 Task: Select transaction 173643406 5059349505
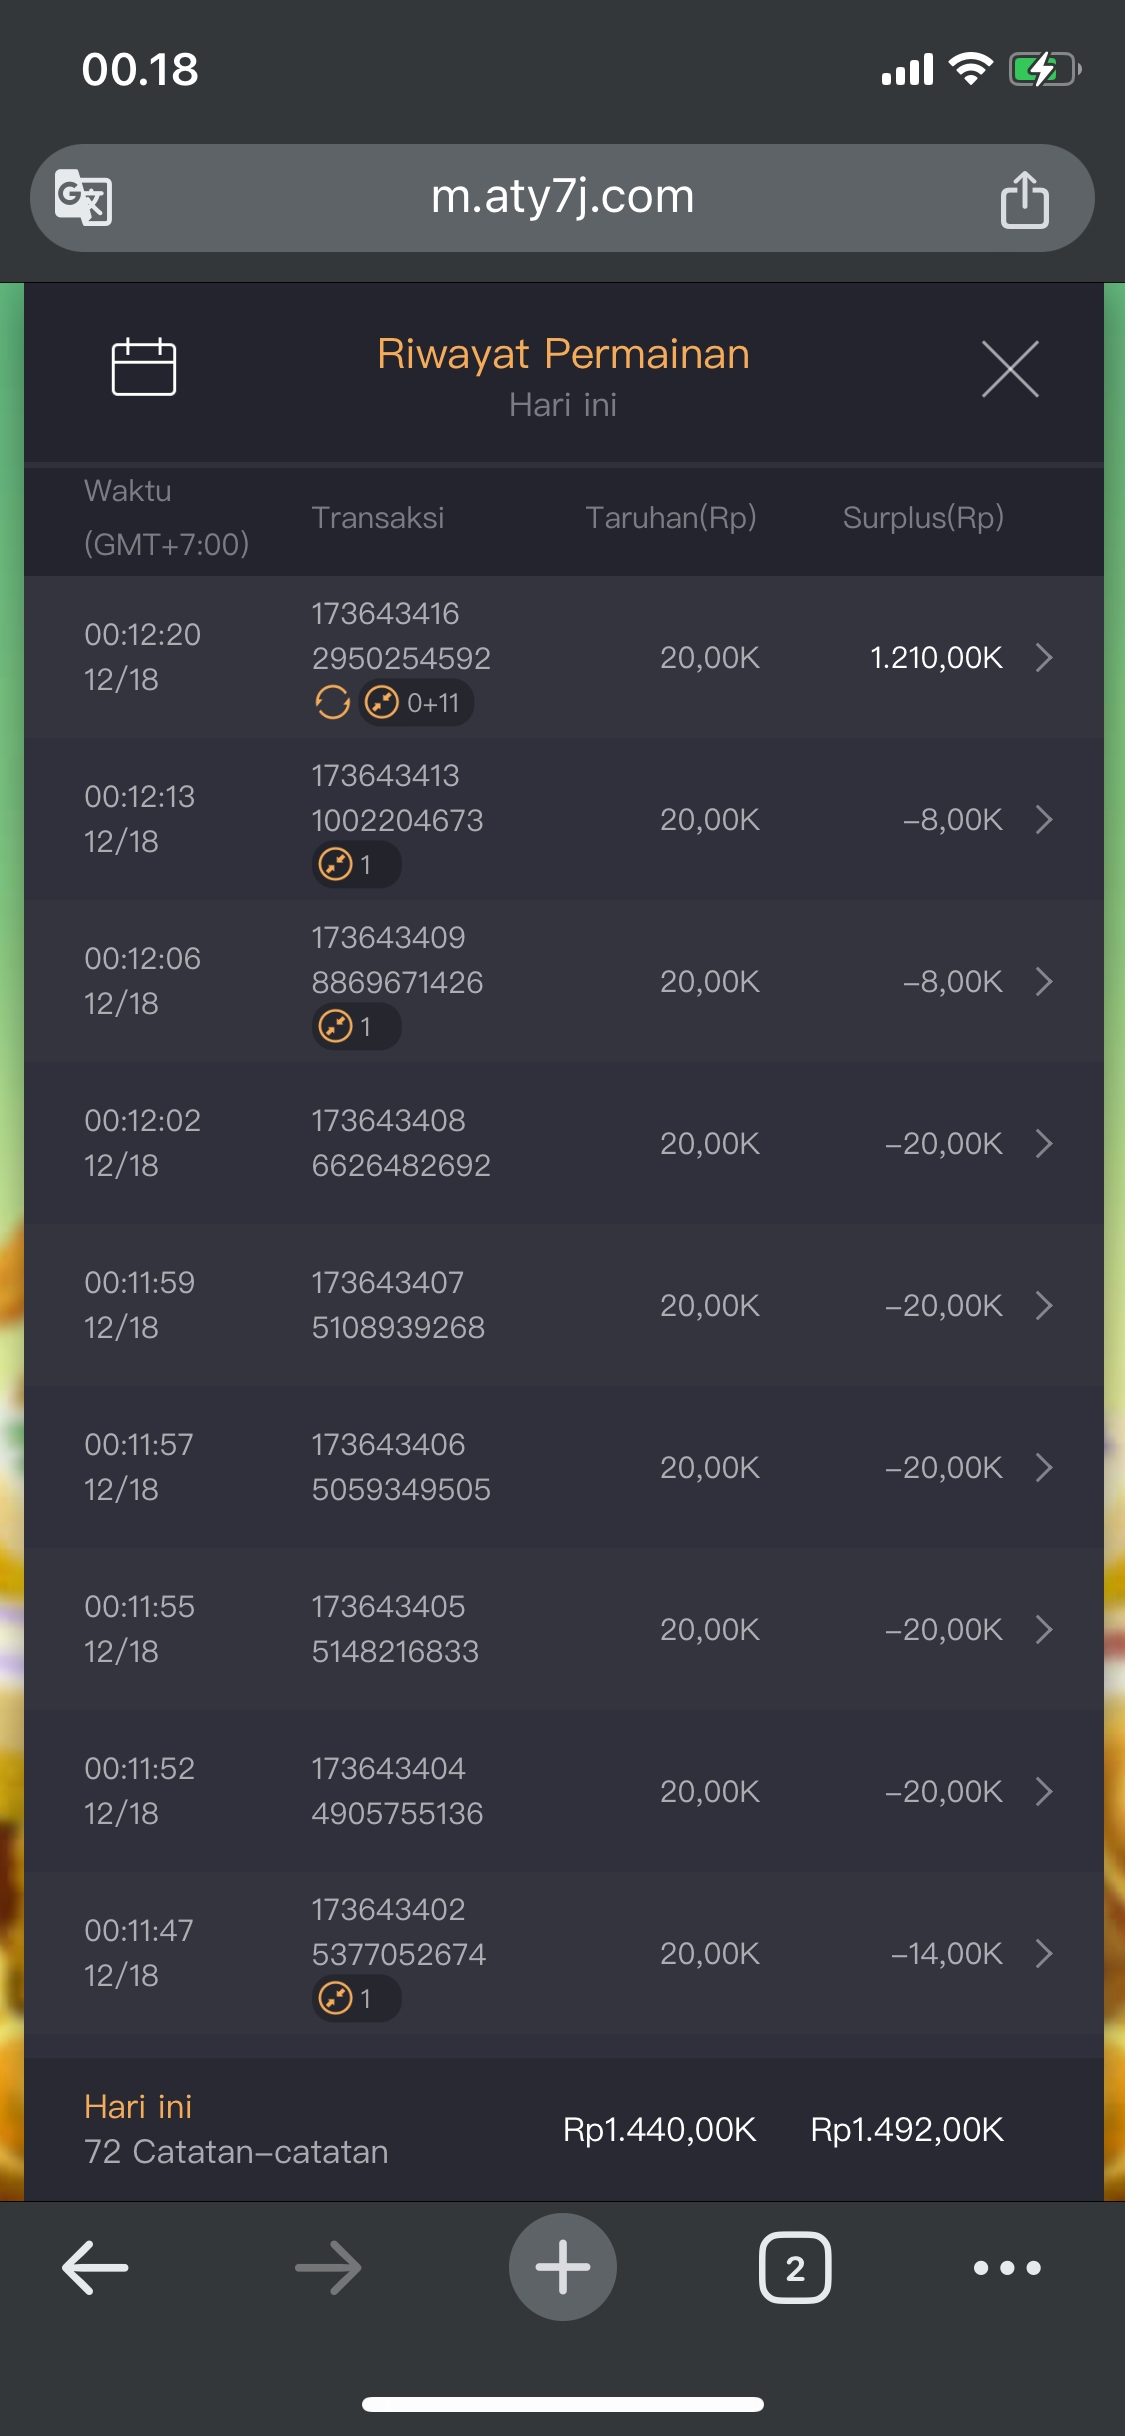(400, 1467)
